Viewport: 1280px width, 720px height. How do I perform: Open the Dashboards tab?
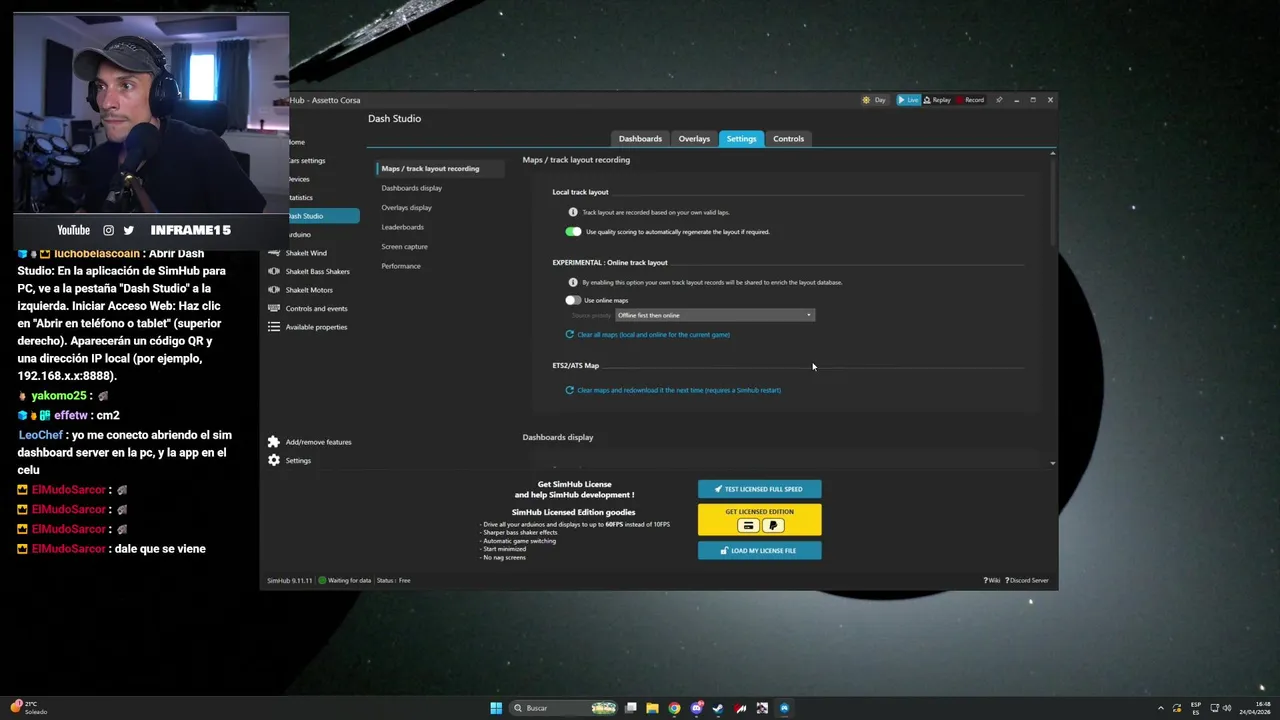point(640,139)
